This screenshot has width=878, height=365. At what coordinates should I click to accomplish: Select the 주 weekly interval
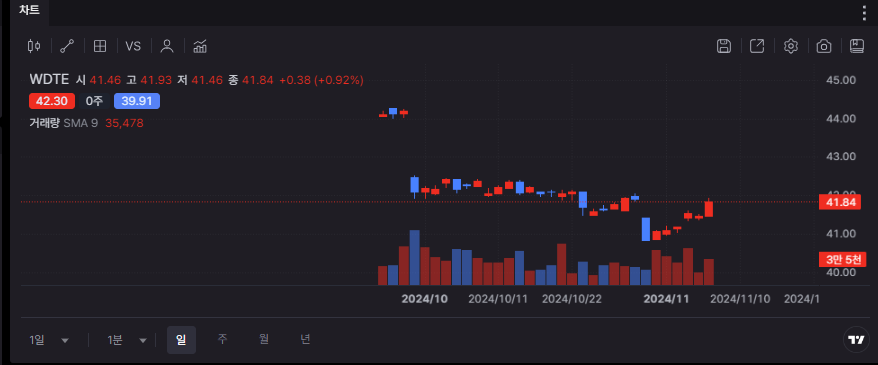pos(222,339)
